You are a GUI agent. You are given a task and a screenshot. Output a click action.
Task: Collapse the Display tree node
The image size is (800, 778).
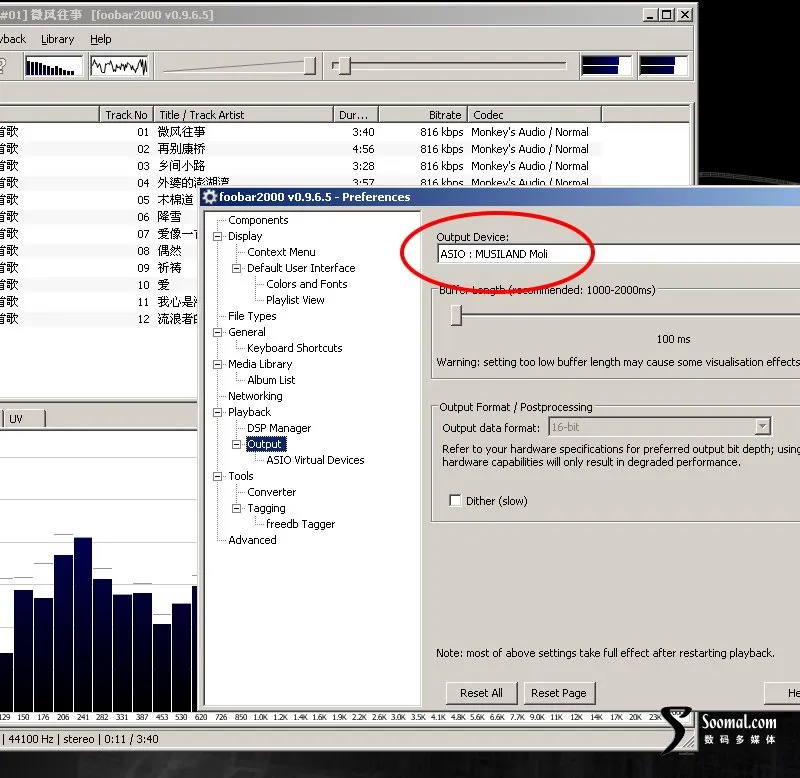218,236
